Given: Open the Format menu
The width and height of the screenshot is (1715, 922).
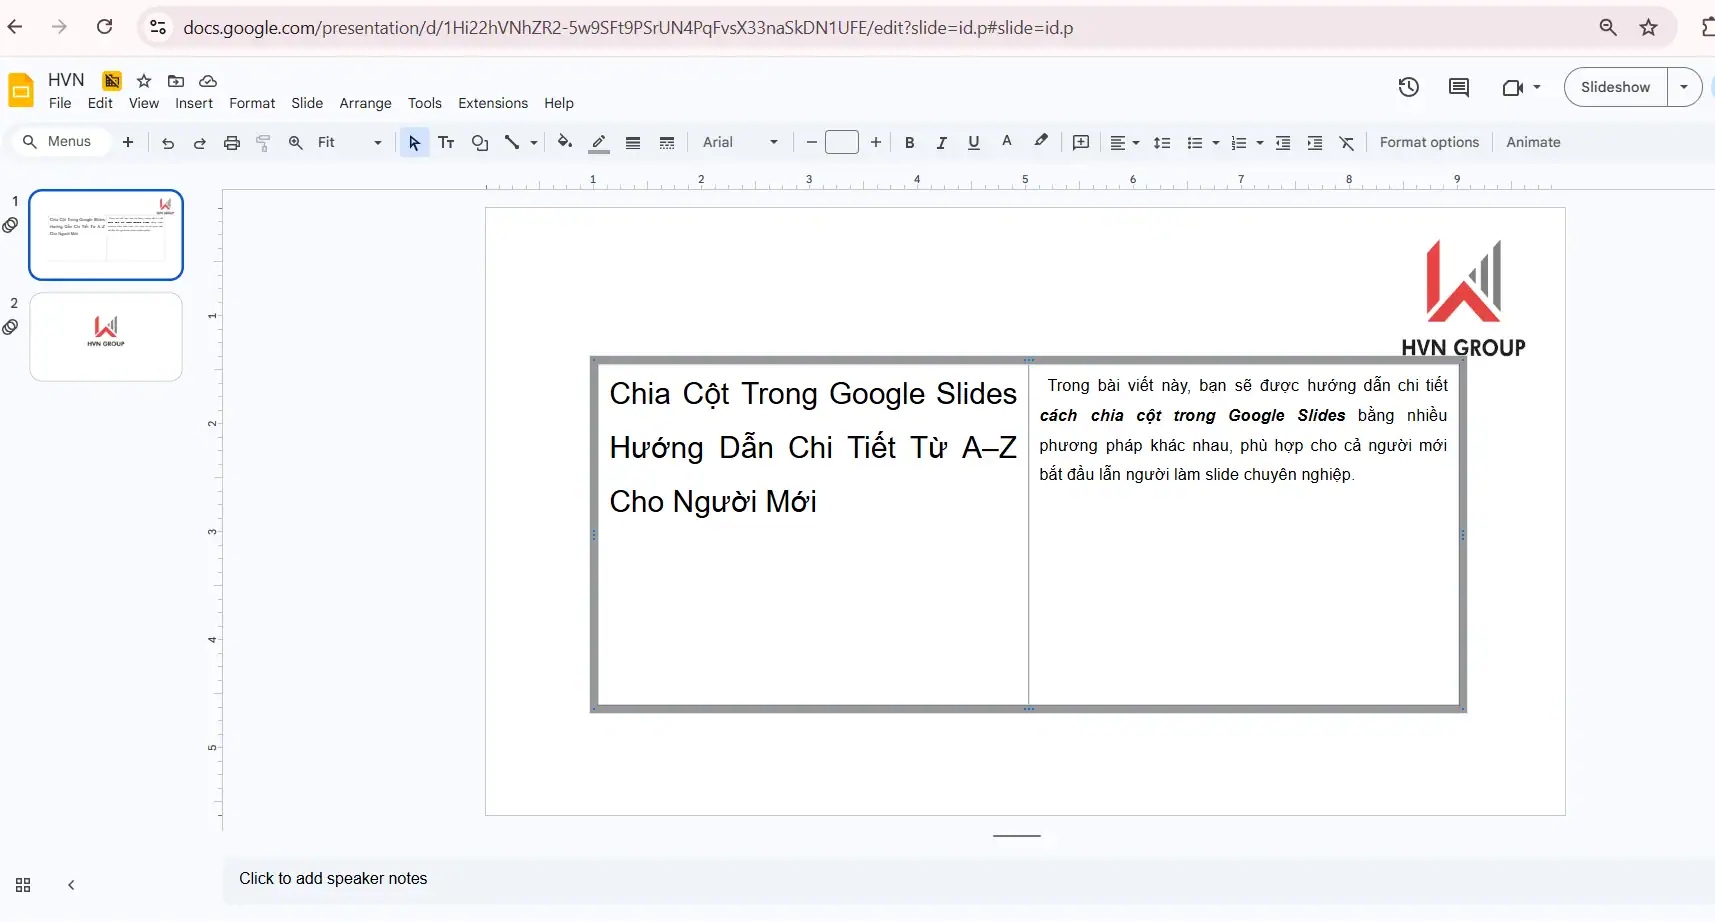Looking at the screenshot, I should [252, 103].
